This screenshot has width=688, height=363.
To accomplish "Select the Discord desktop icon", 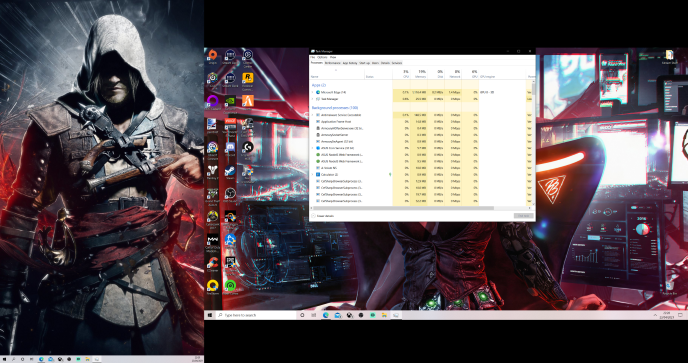I will tap(230, 147).
